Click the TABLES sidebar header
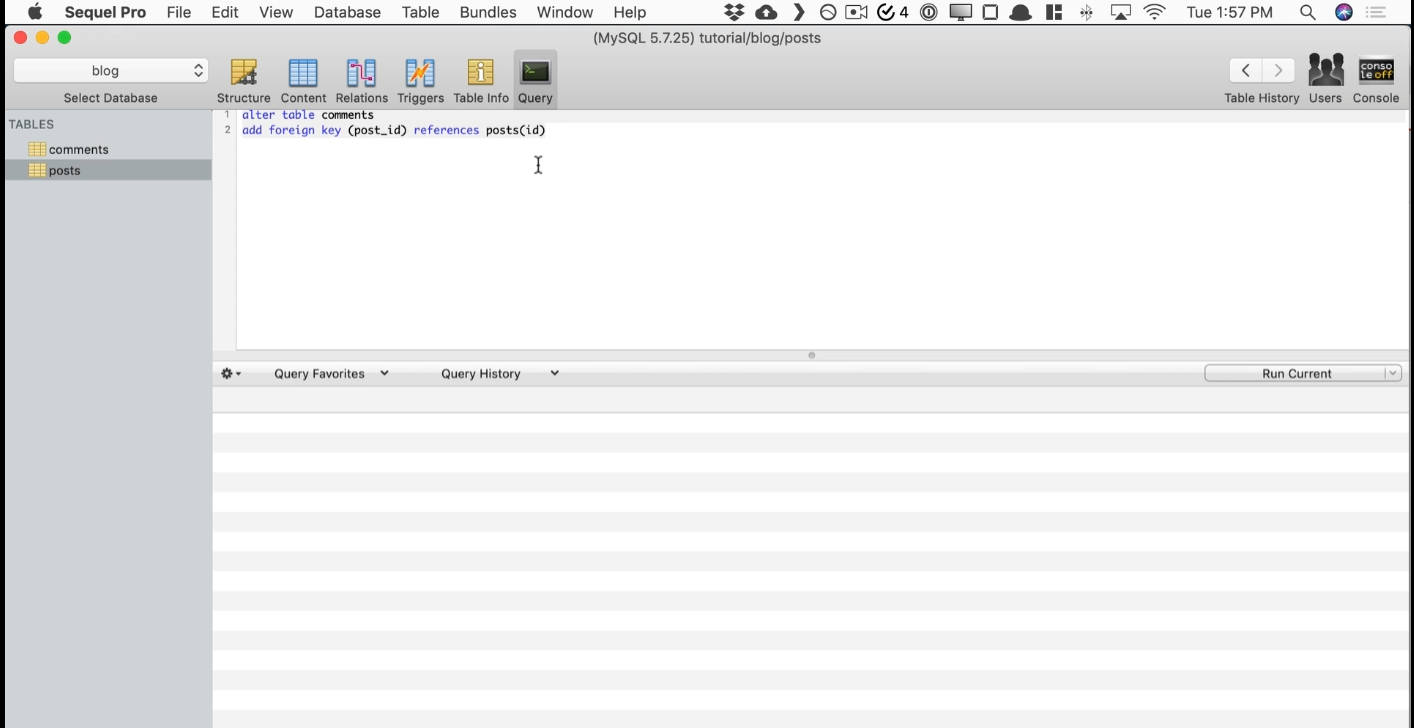Image resolution: width=1414 pixels, height=728 pixels. pyautogui.click(x=31, y=124)
